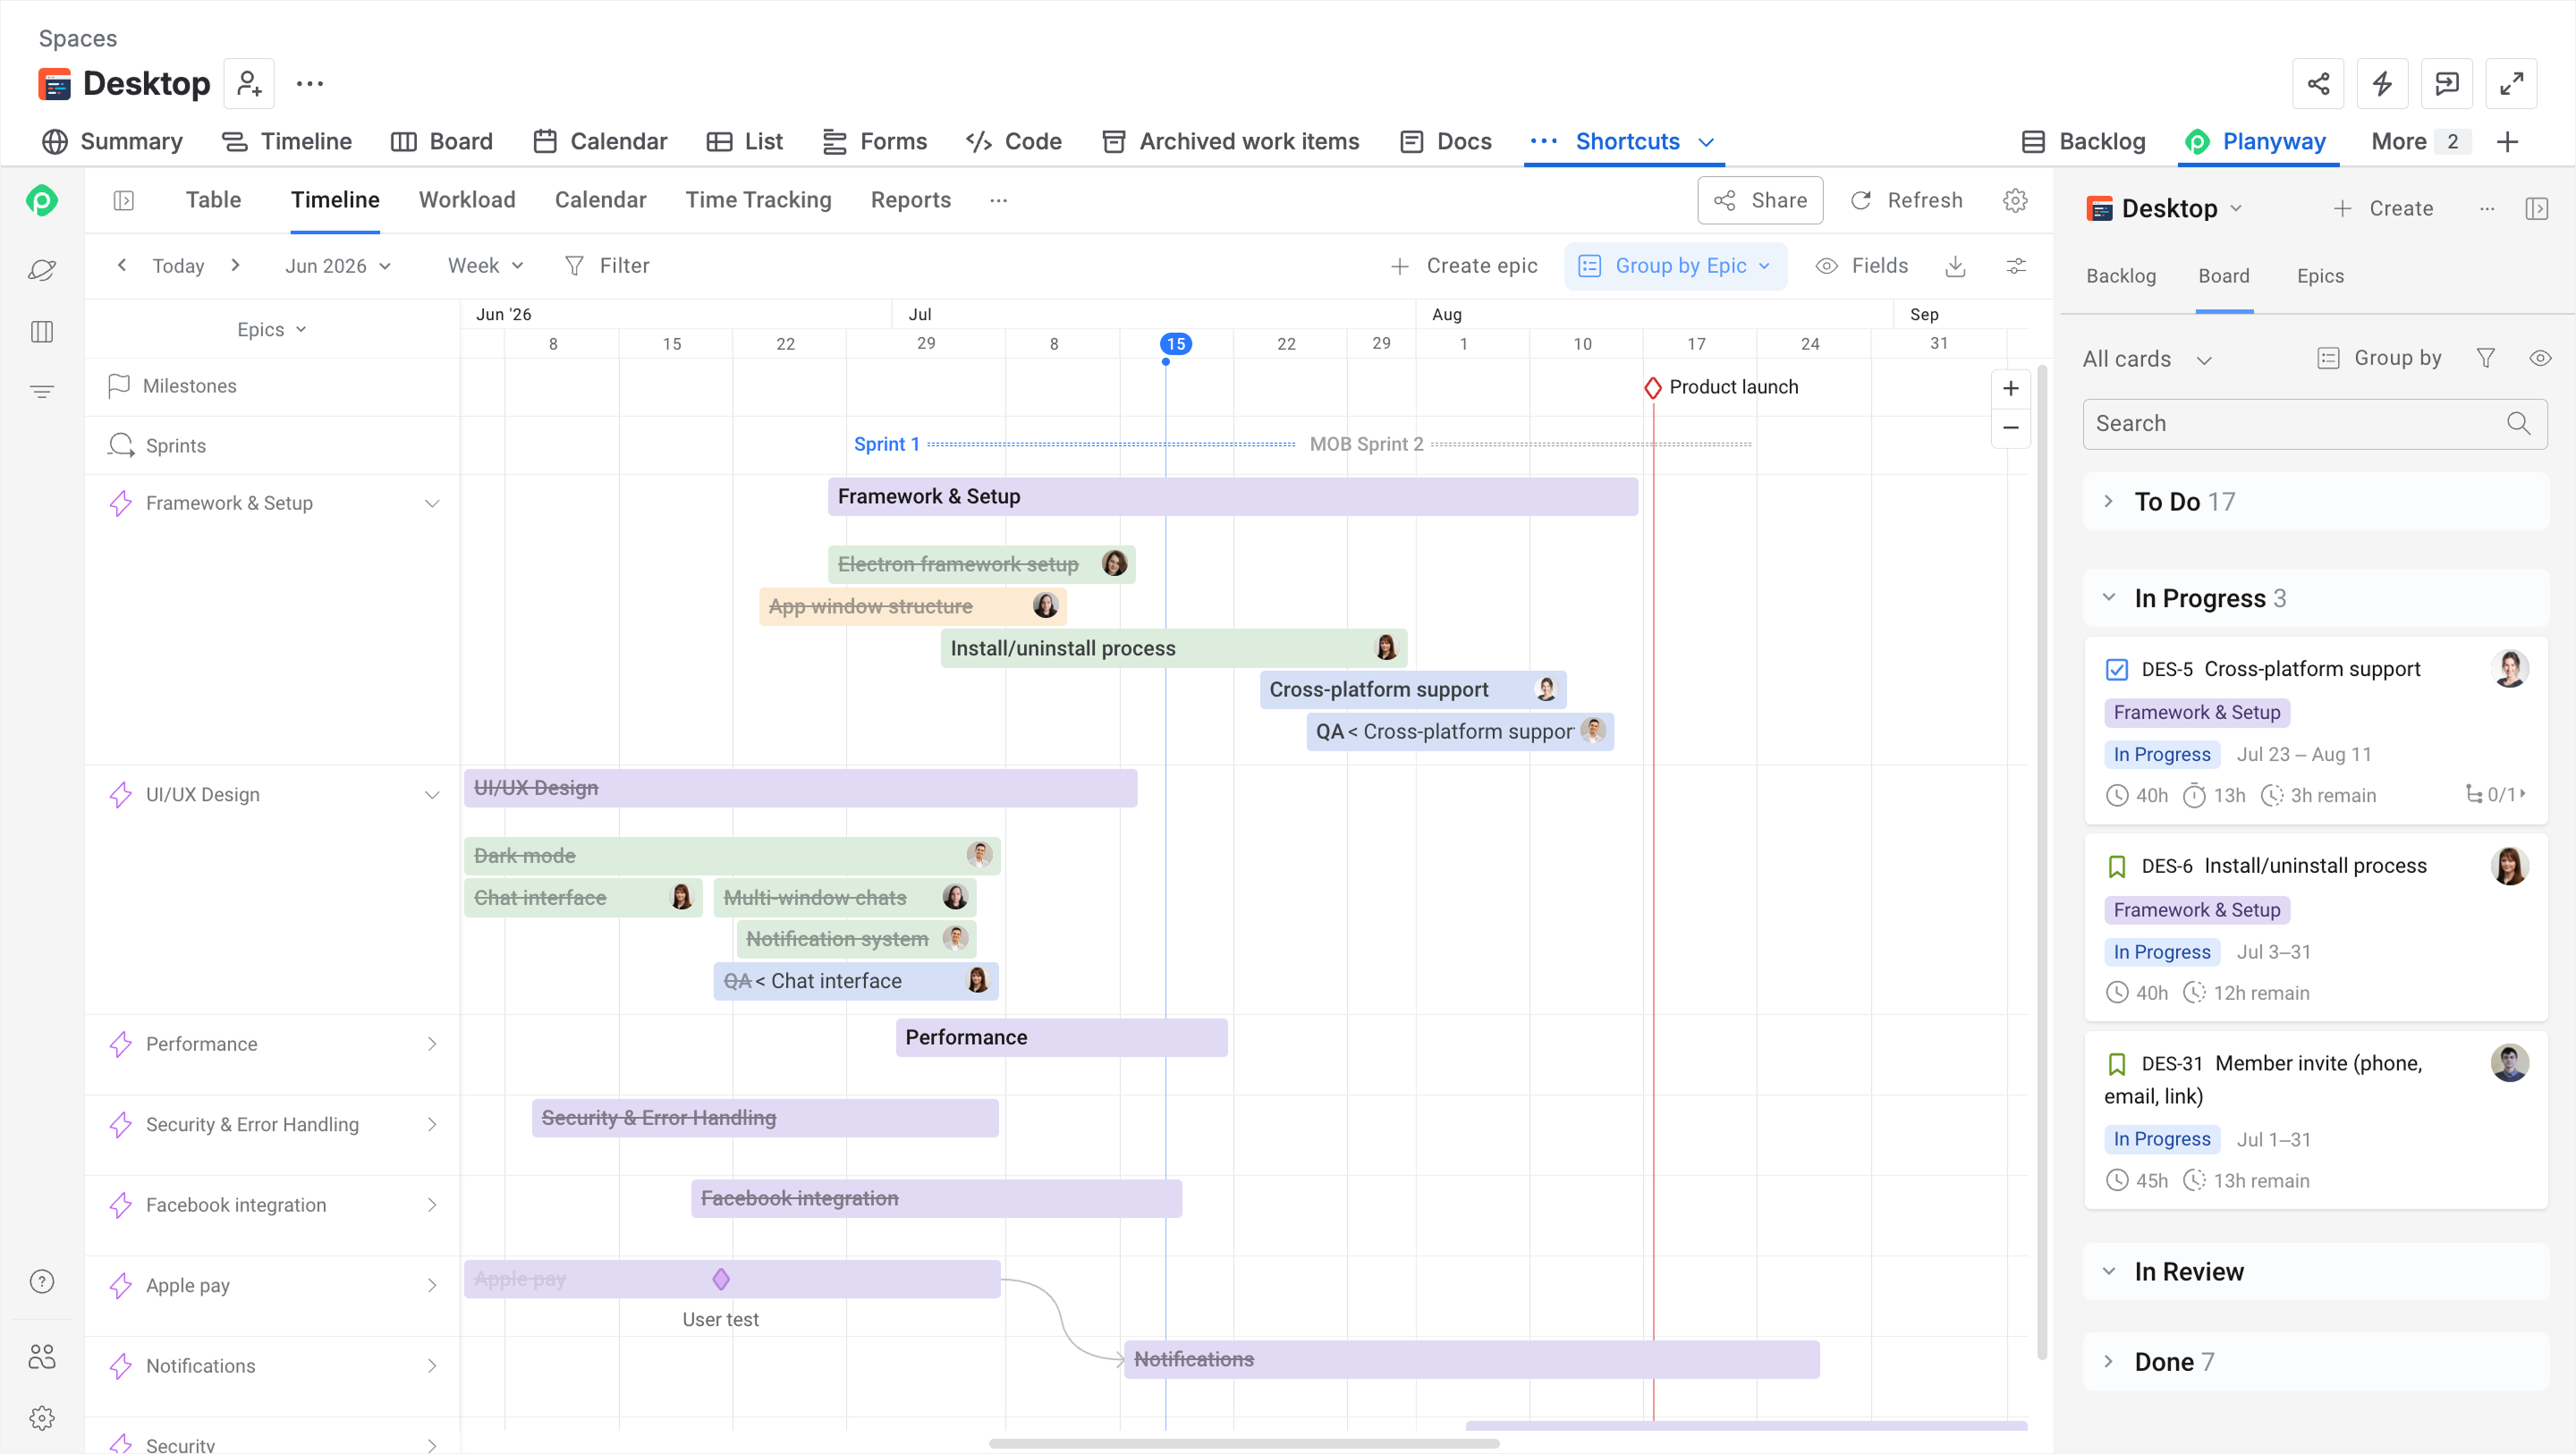
Task: Click the share icon in top header
Action: point(2318,84)
